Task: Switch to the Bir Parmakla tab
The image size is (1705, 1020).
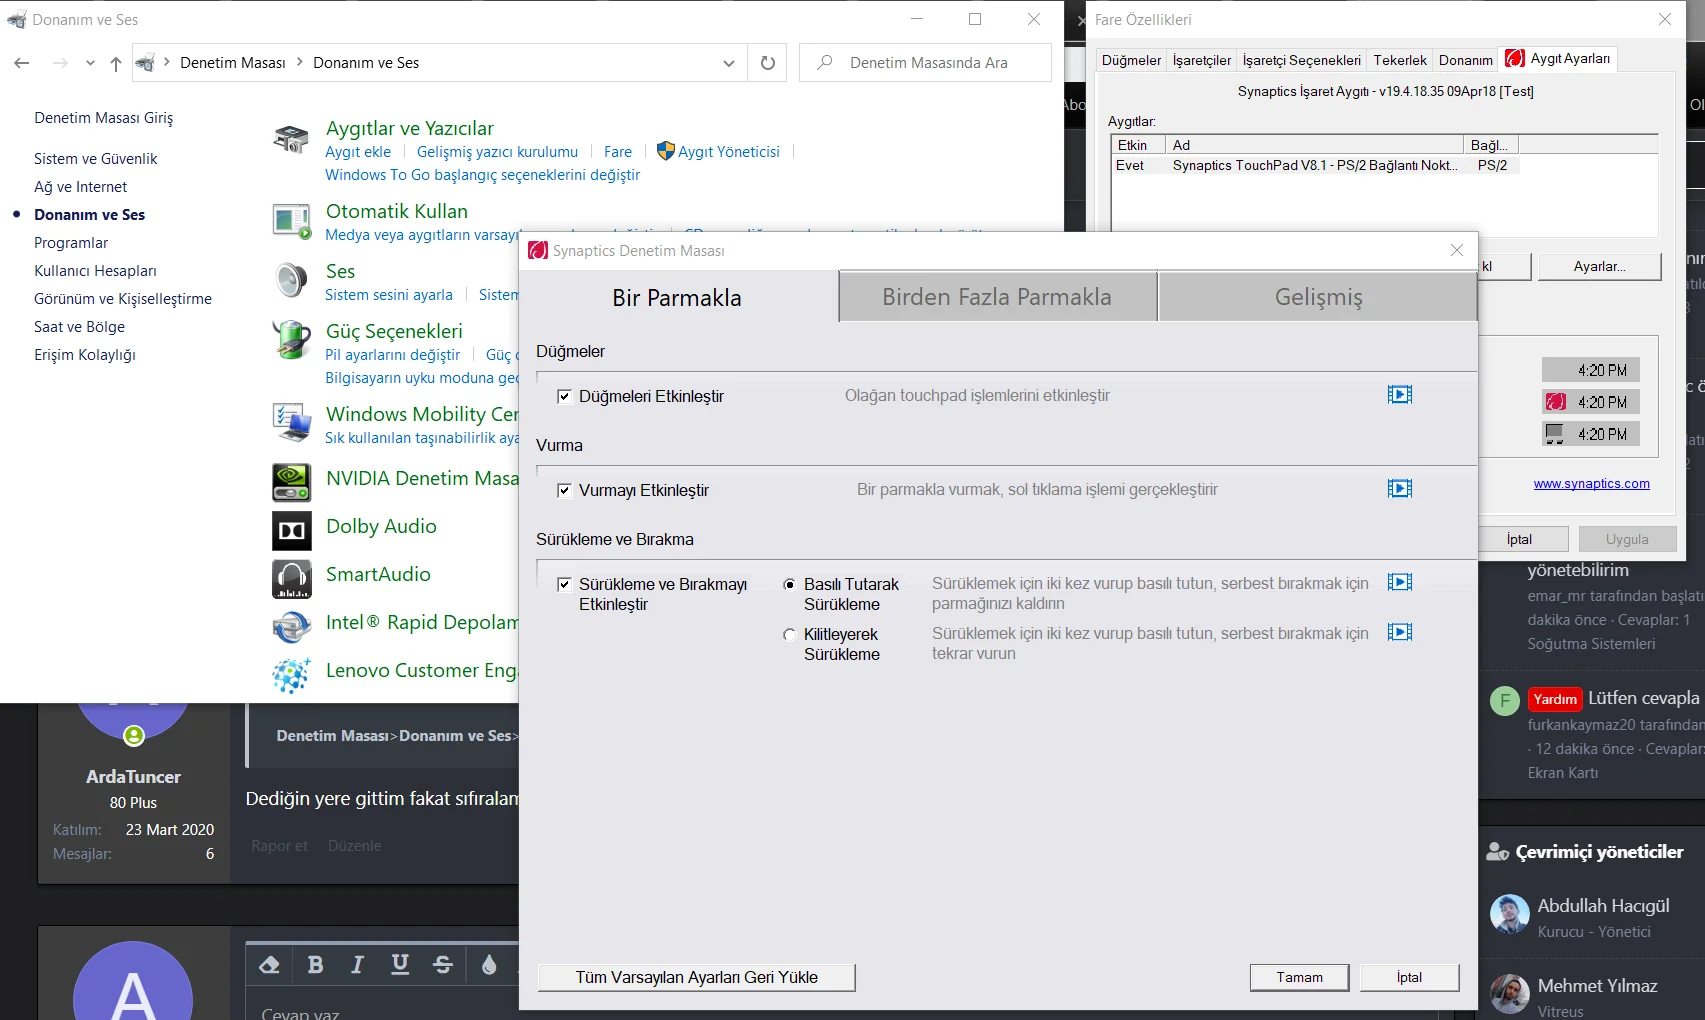Action: [677, 297]
